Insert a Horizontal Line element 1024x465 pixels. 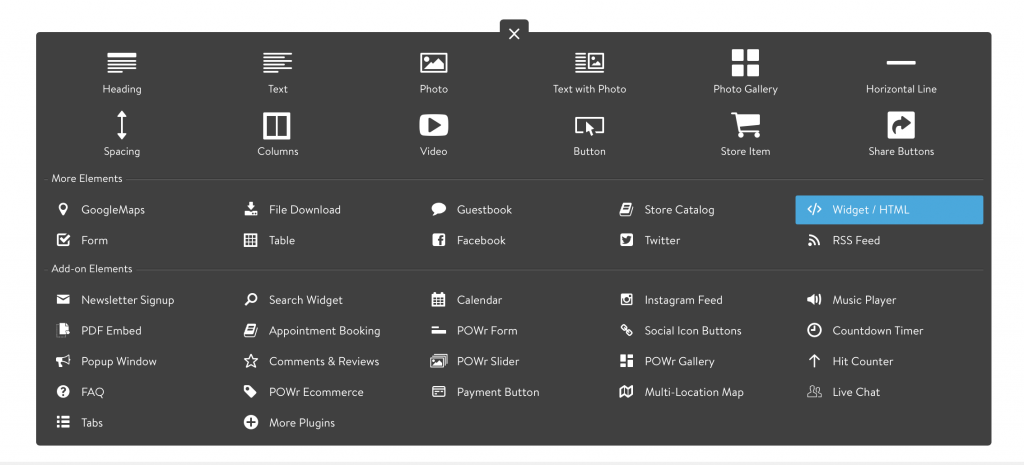point(901,63)
